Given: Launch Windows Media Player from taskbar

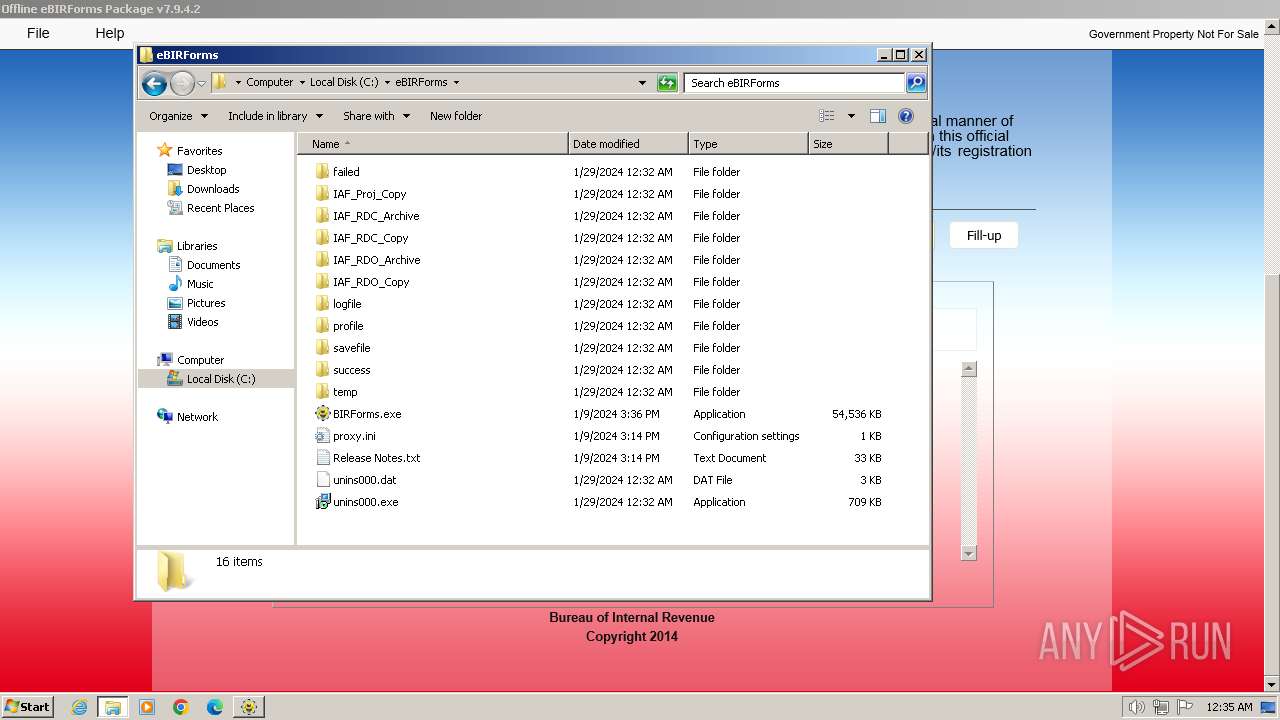Looking at the screenshot, I should [147, 707].
